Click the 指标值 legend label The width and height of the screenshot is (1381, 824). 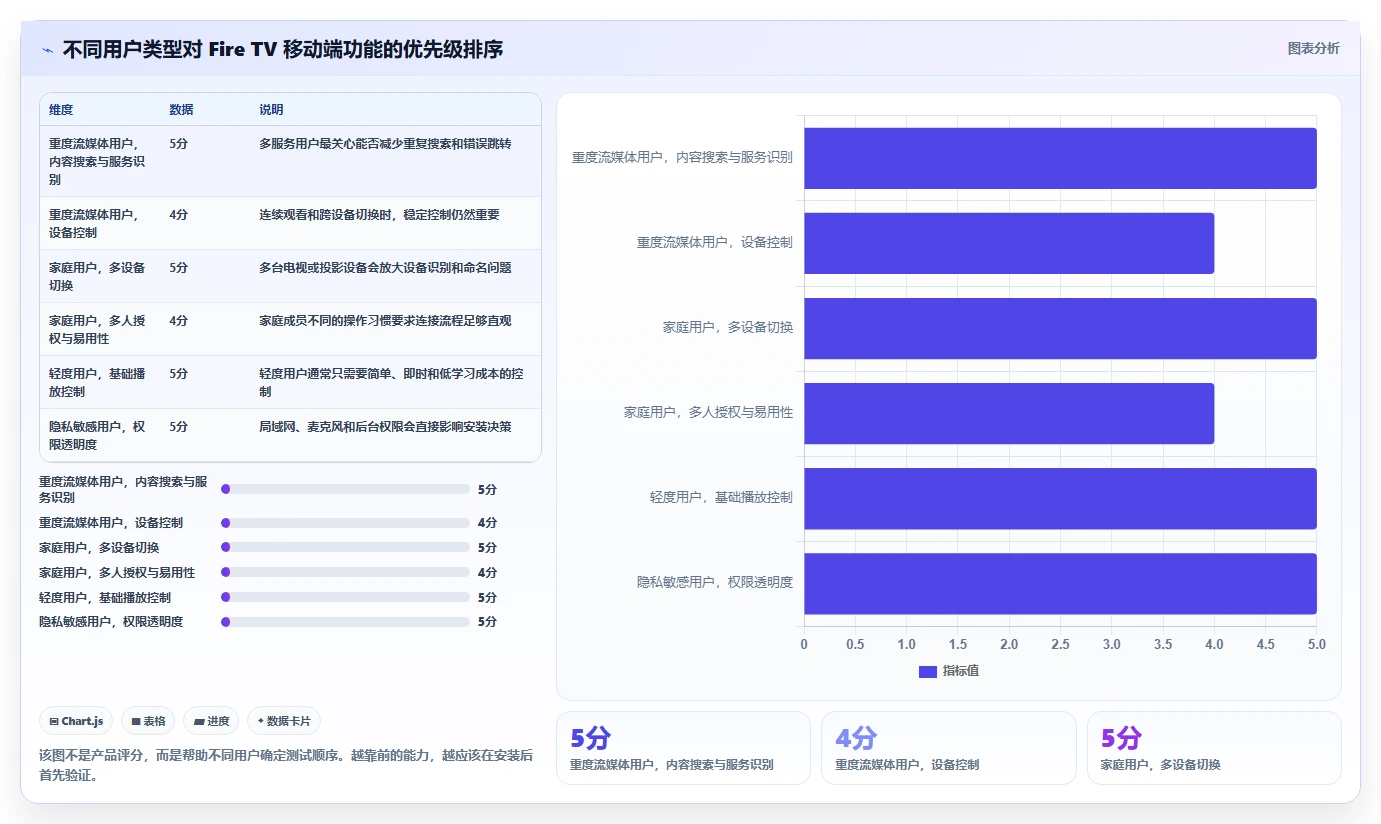point(961,671)
